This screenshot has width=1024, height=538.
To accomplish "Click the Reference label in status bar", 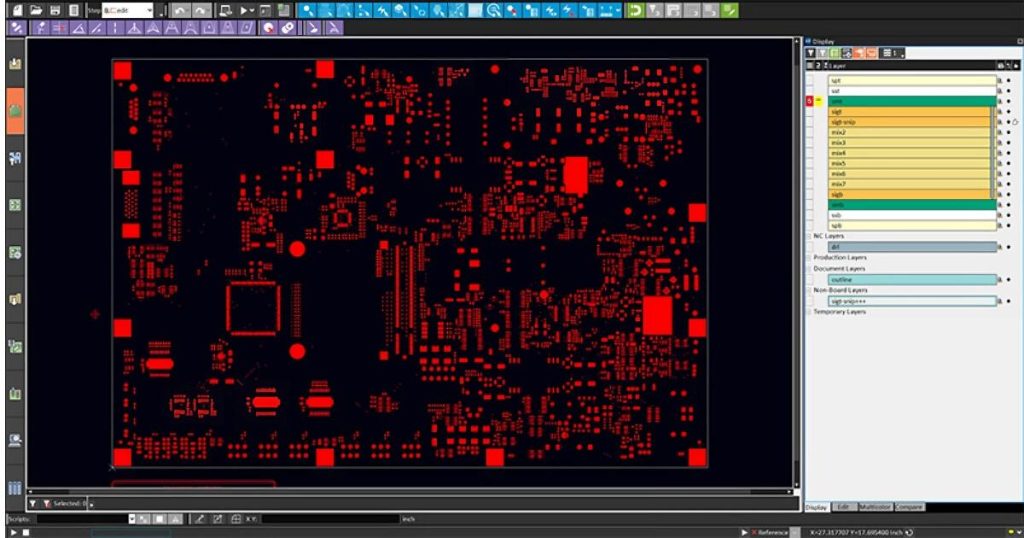I will [773, 533].
